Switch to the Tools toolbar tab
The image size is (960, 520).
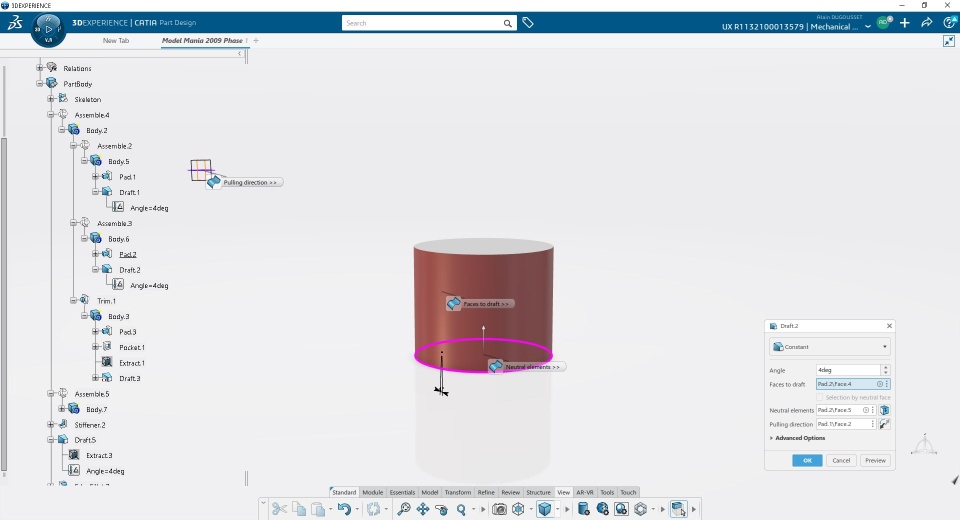(607, 492)
